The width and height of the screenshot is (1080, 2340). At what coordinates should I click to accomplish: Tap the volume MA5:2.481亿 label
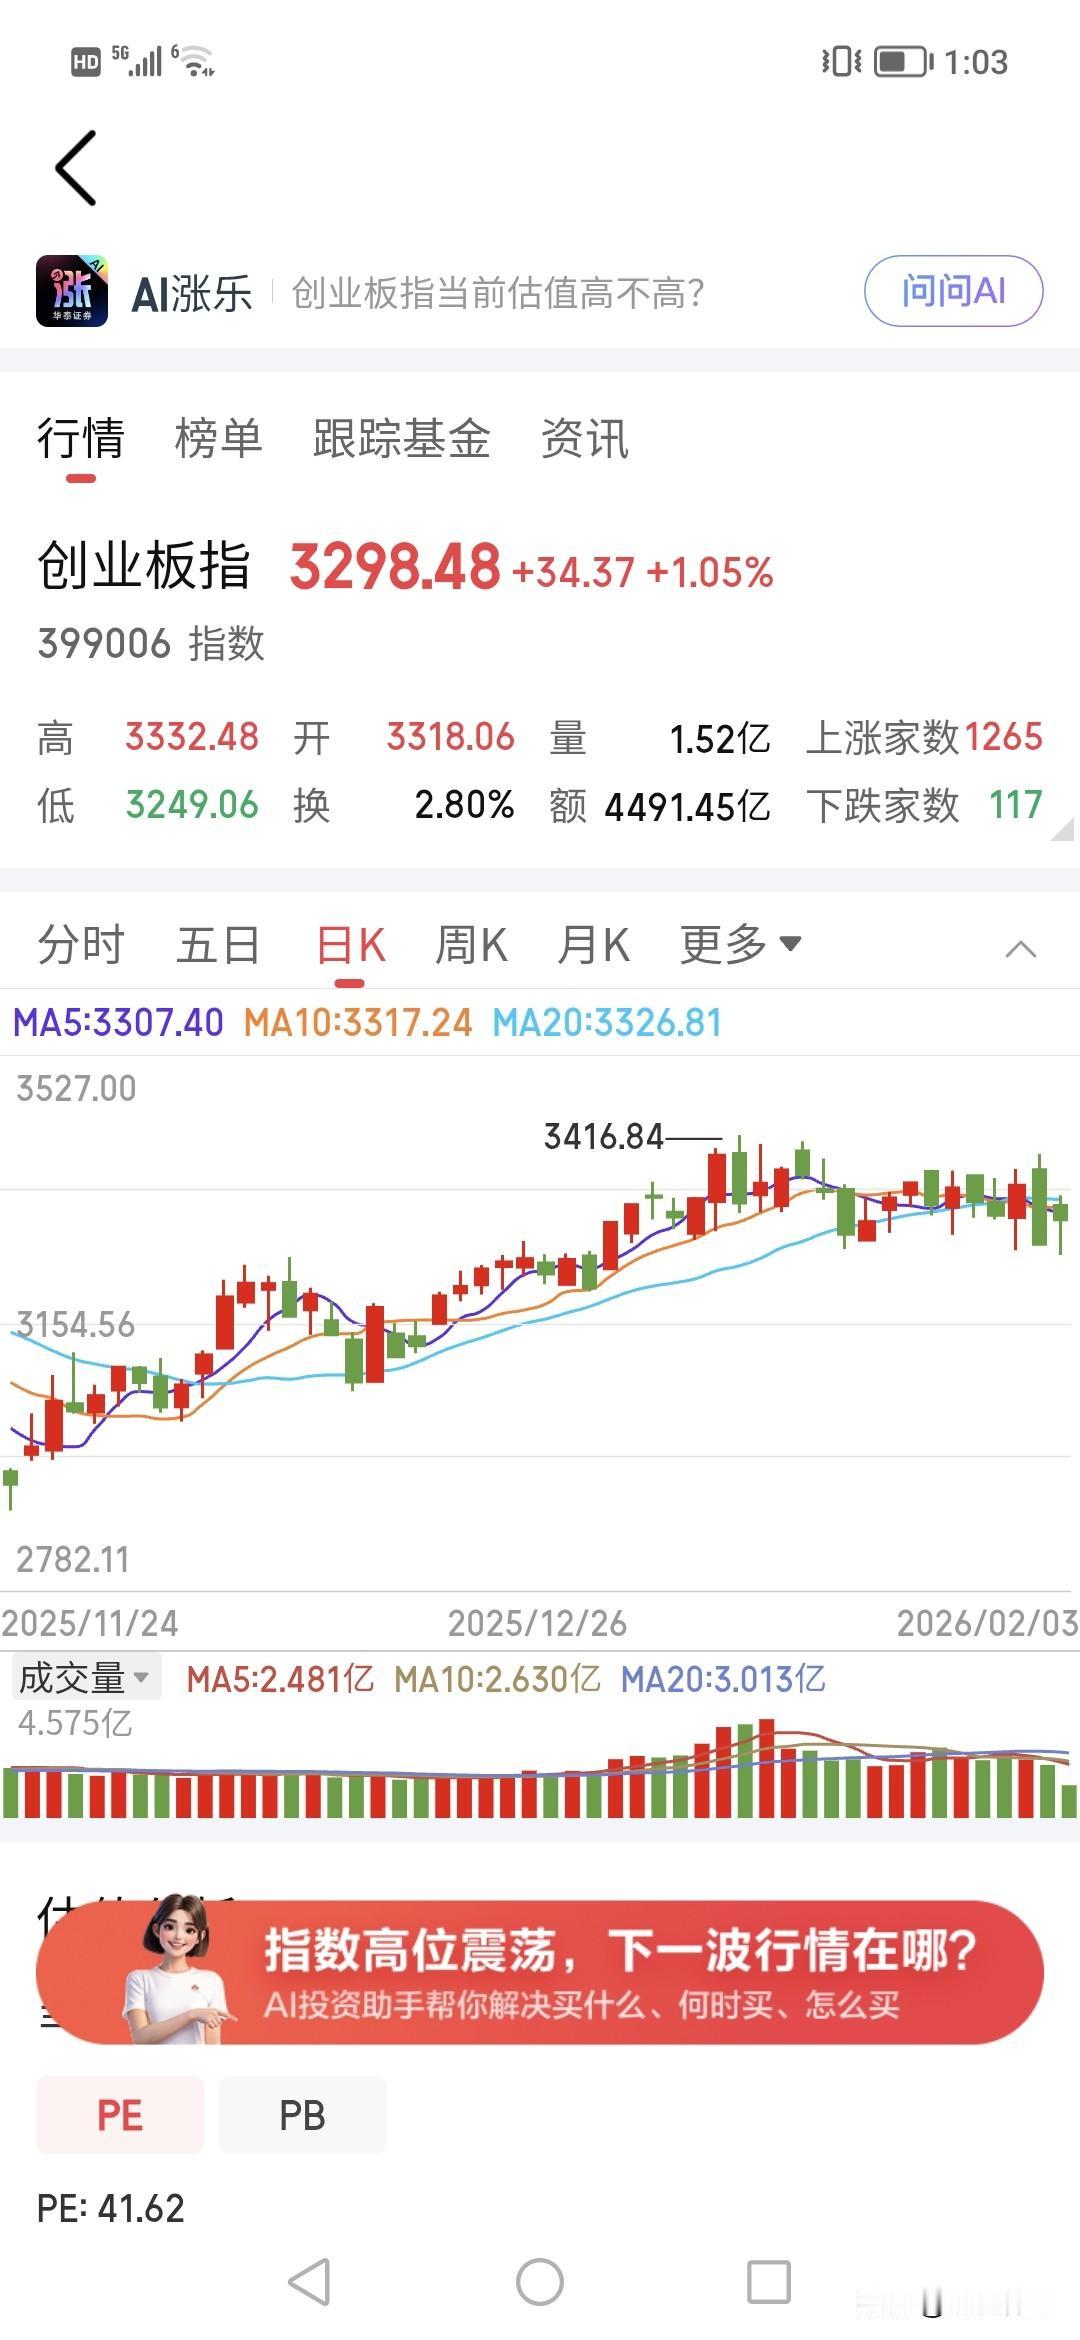click(280, 1678)
